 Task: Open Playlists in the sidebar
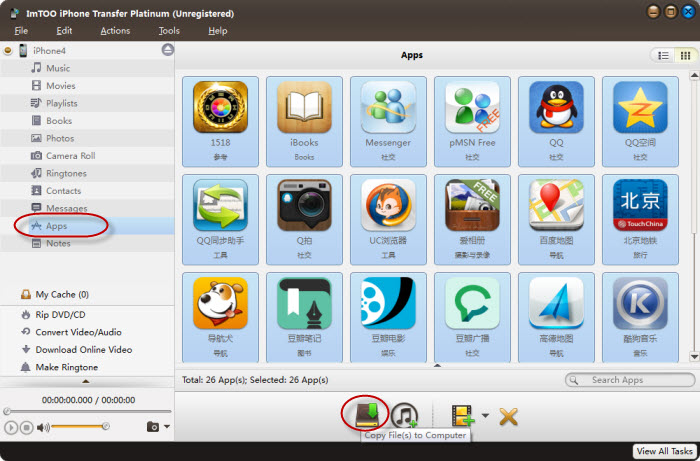(87, 103)
